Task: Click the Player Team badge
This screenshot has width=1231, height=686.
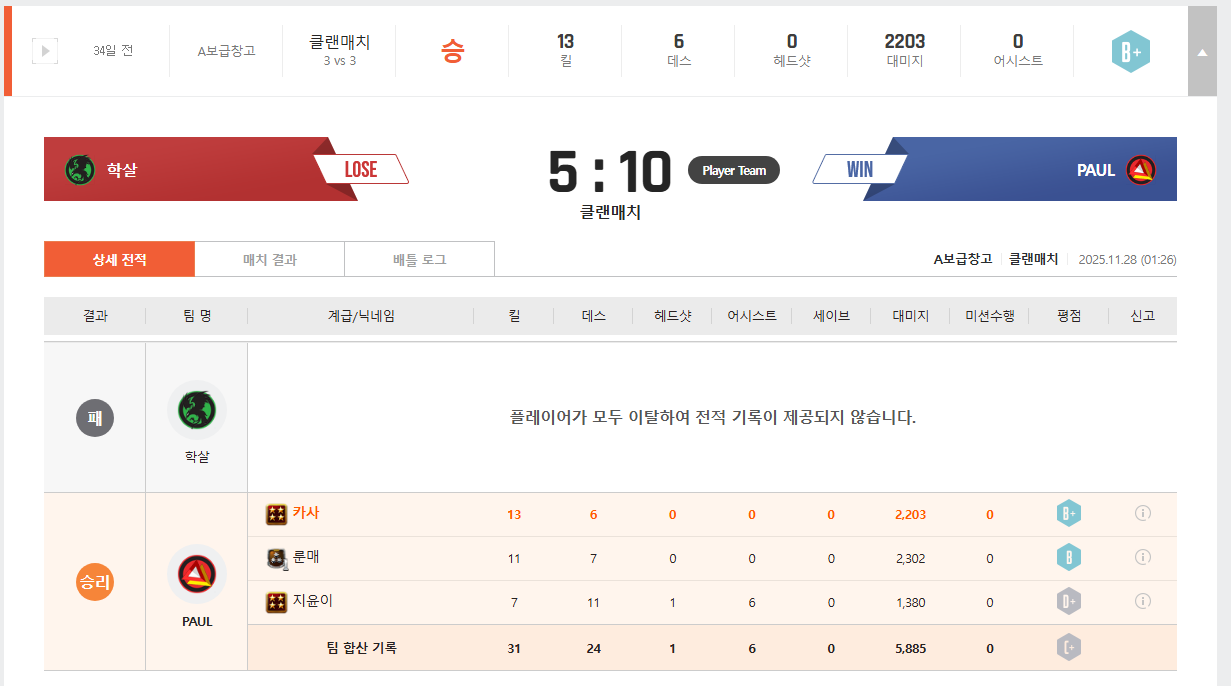Action: [x=733, y=170]
